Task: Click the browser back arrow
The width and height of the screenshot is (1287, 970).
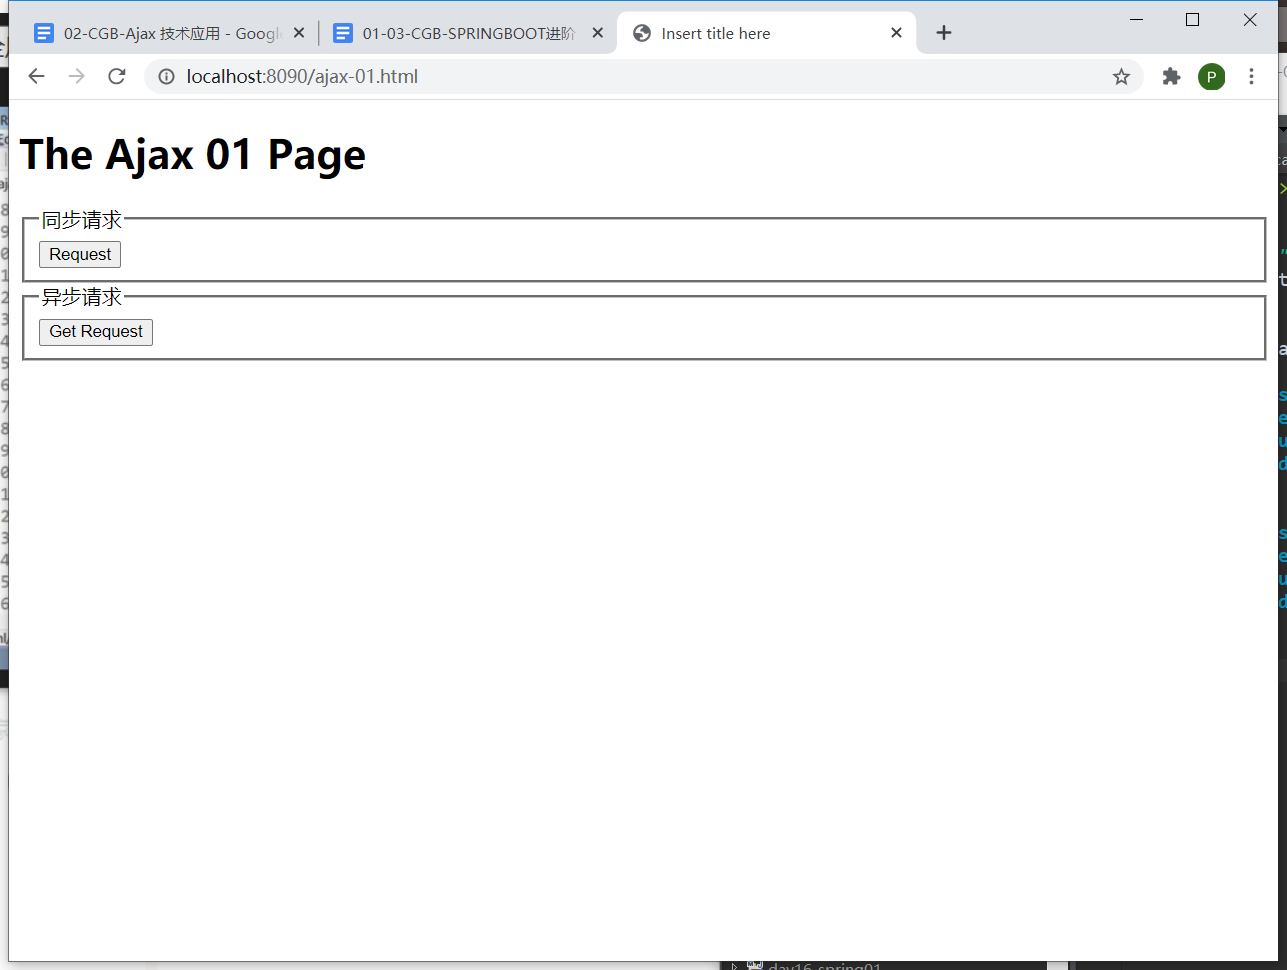Action: click(x=37, y=76)
